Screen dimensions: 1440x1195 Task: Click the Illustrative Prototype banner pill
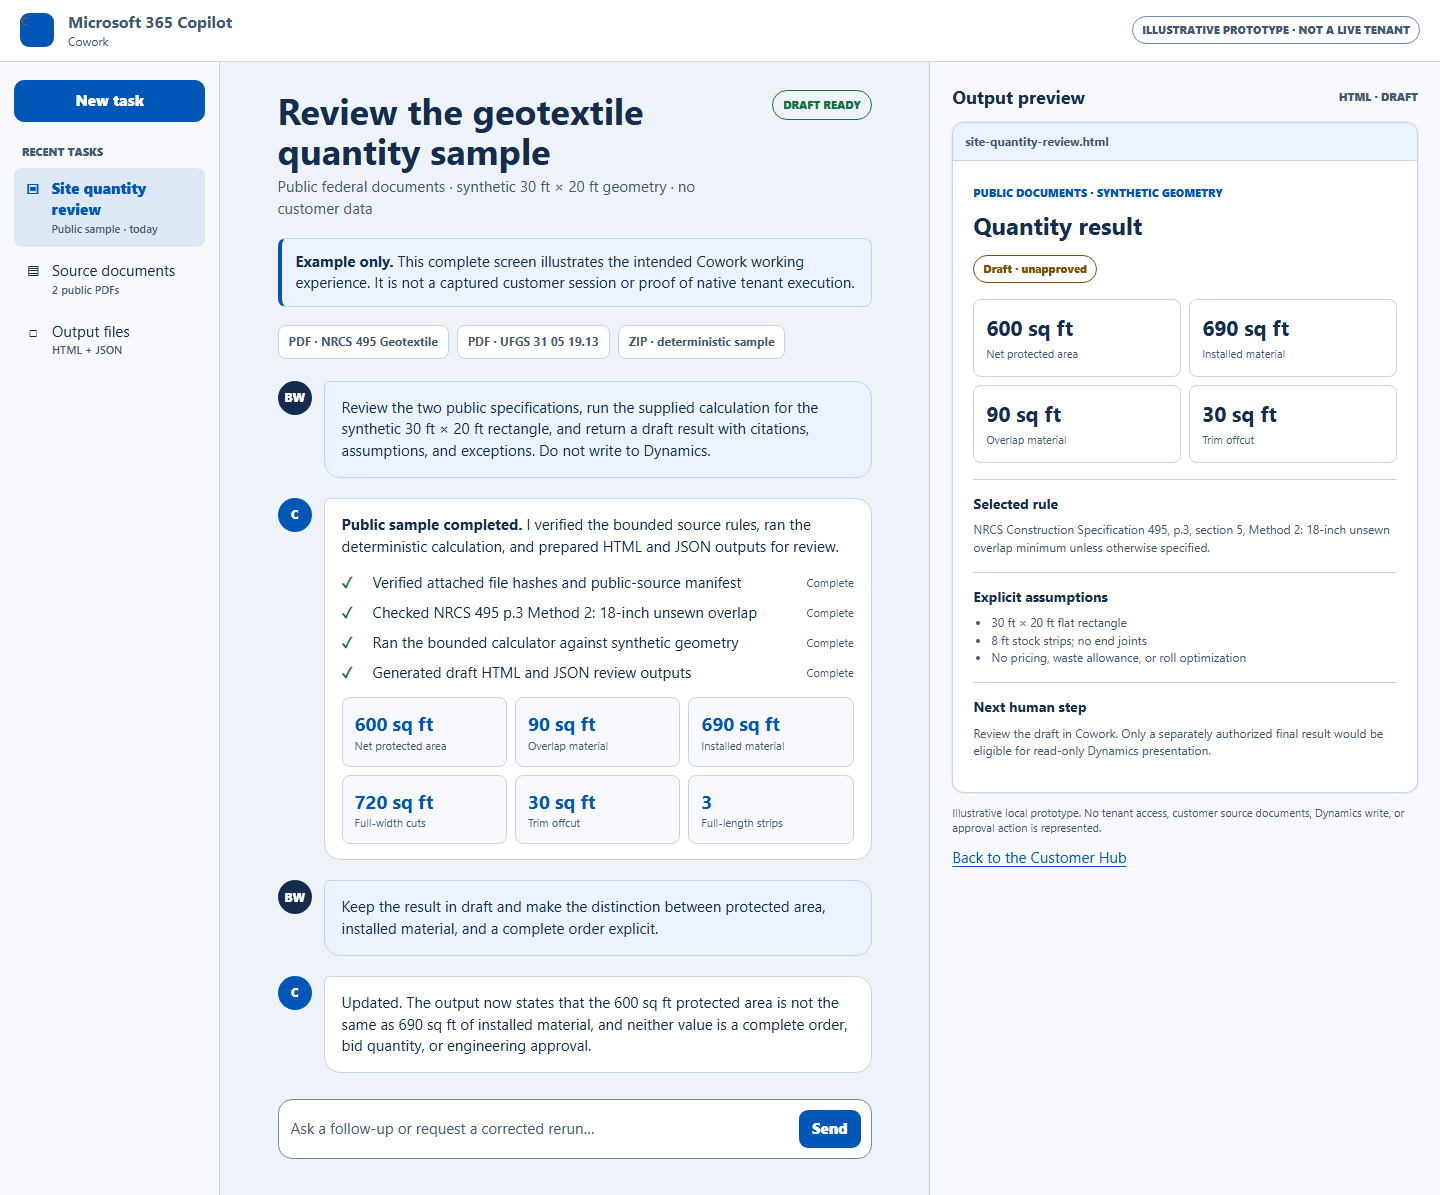(x=1276, y=30)
